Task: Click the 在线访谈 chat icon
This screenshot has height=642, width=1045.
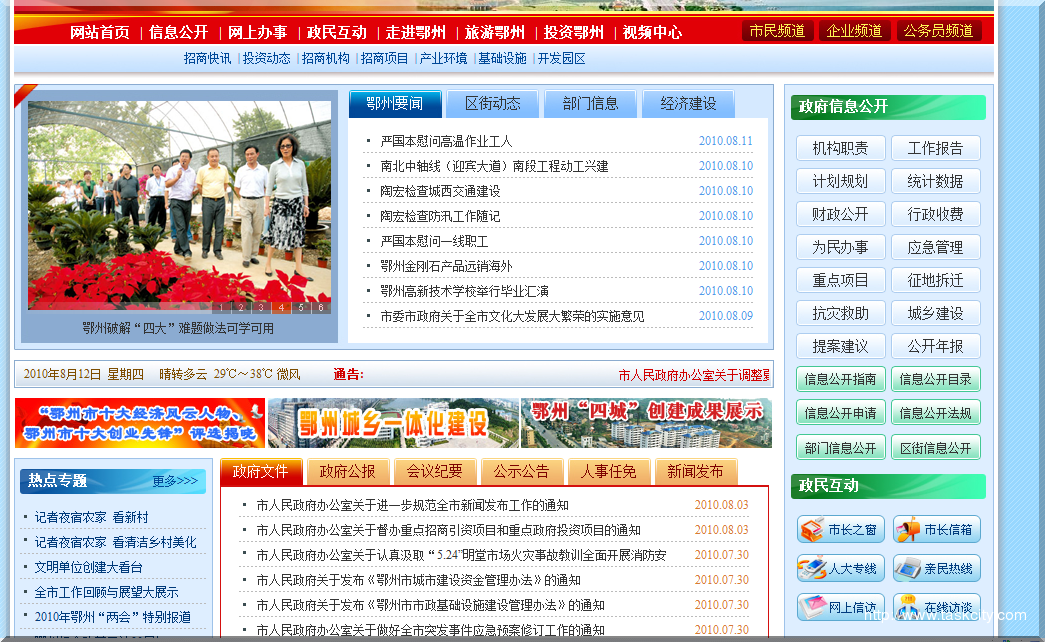Action: [909, 606]
